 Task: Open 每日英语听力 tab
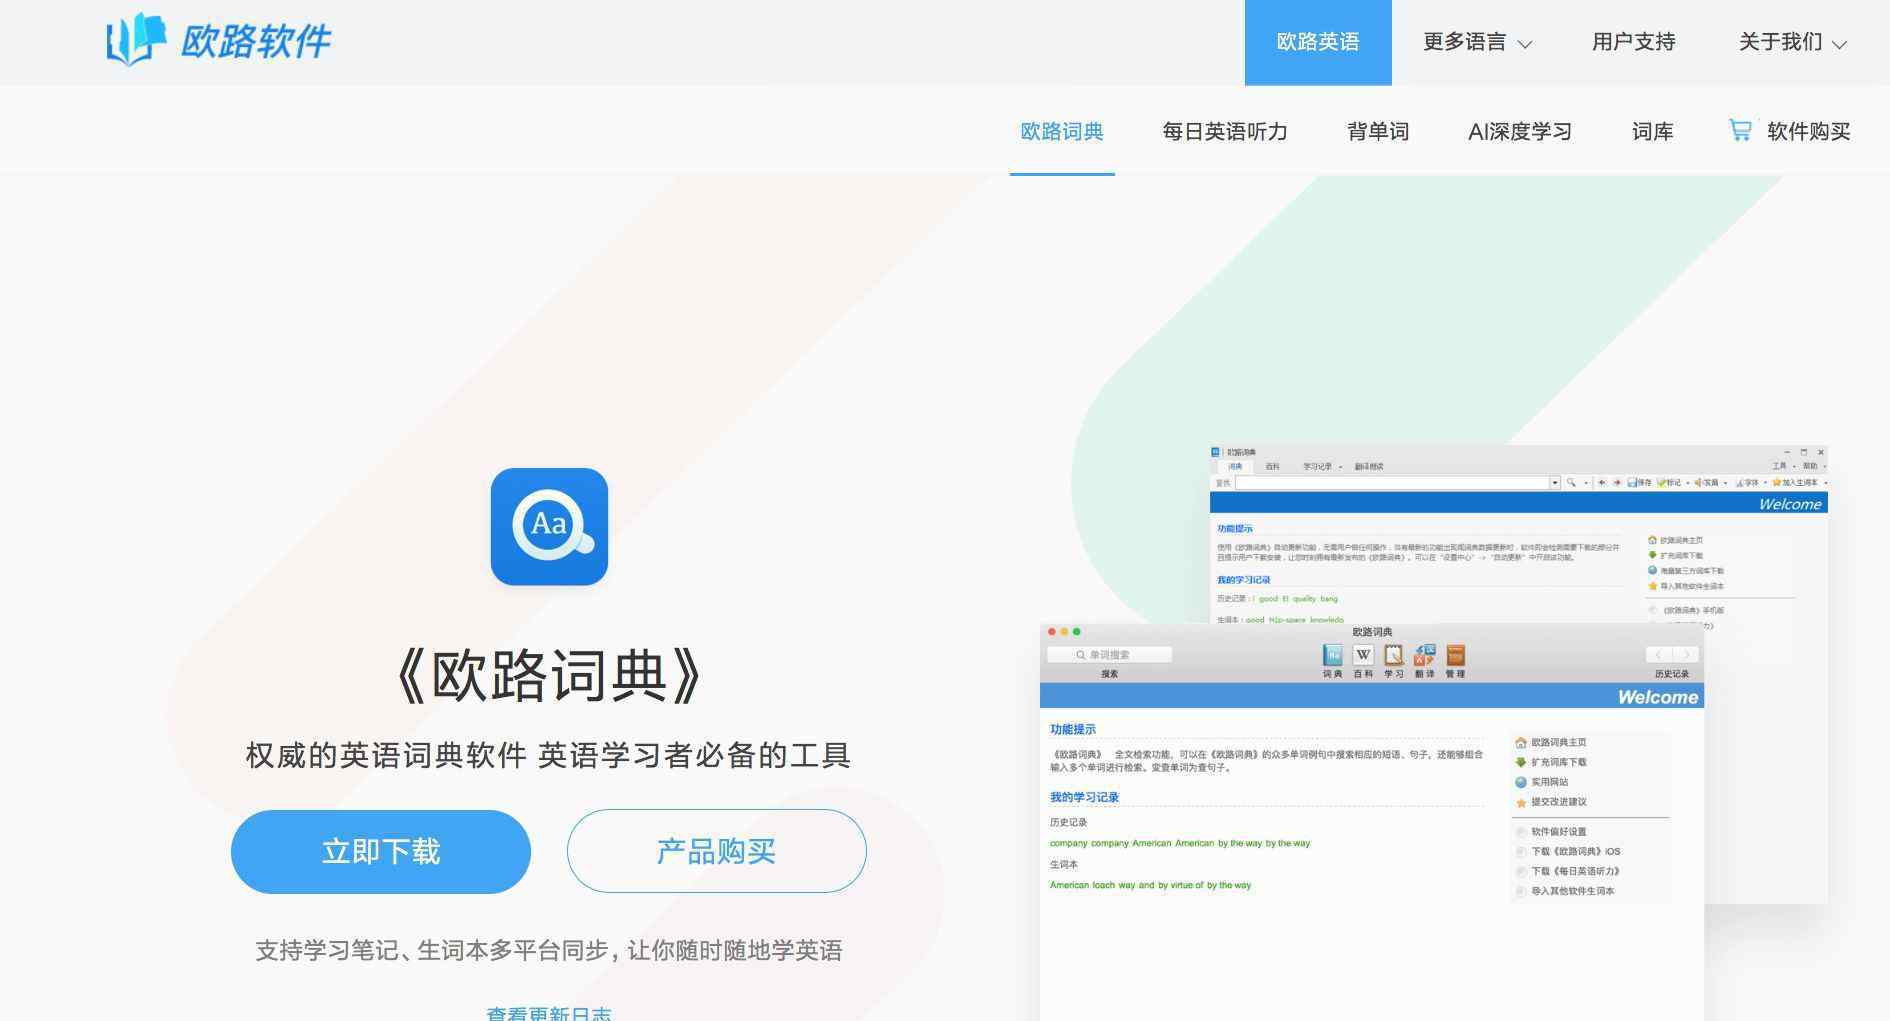(1225, 131)
